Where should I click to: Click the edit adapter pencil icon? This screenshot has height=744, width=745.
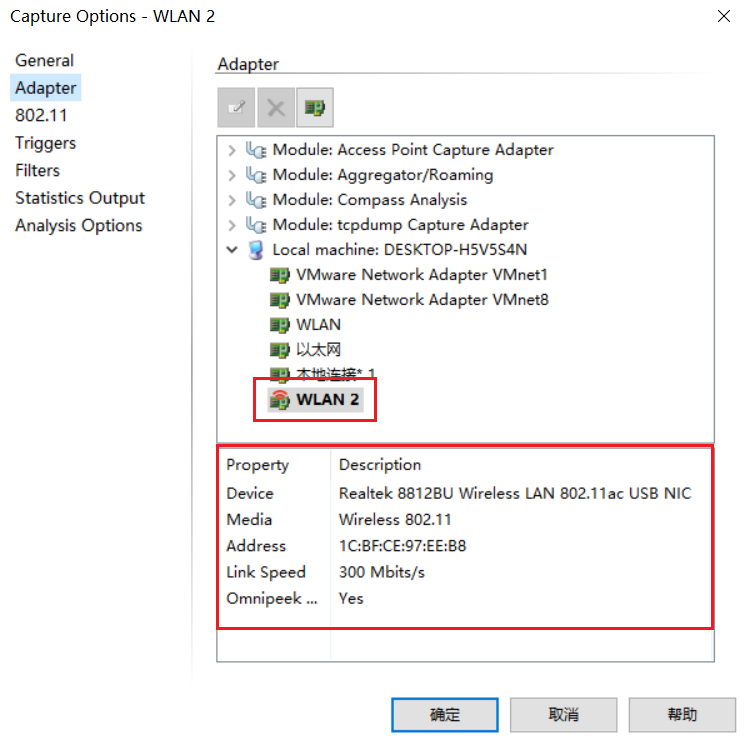click(x=236, y=107)
